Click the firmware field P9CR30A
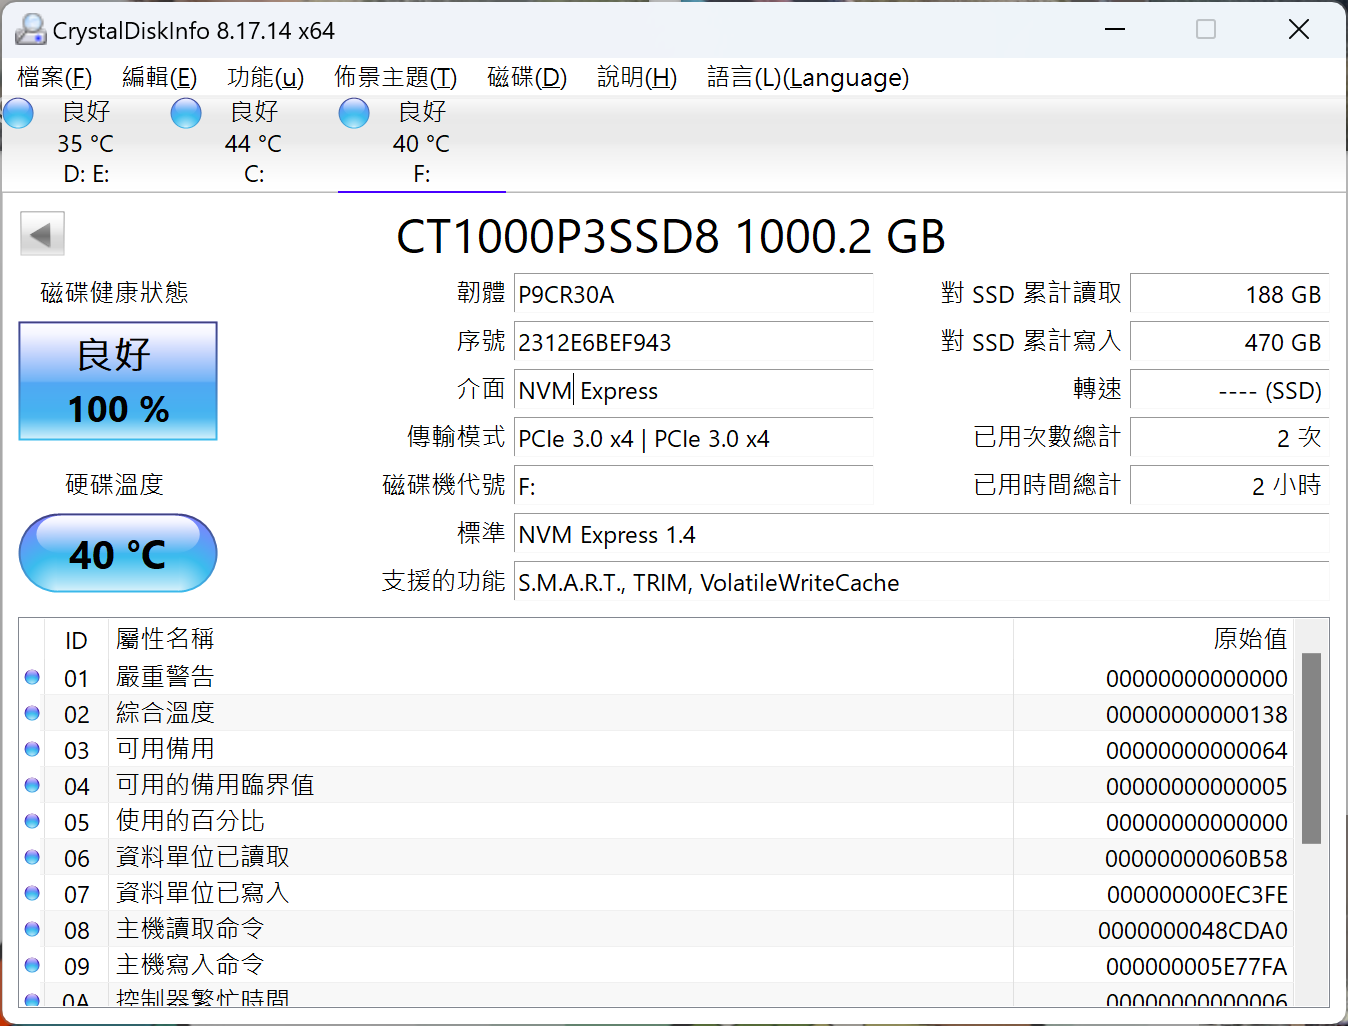The height and width of the screenshot is (1026, 1348). (x=692, y=295)
